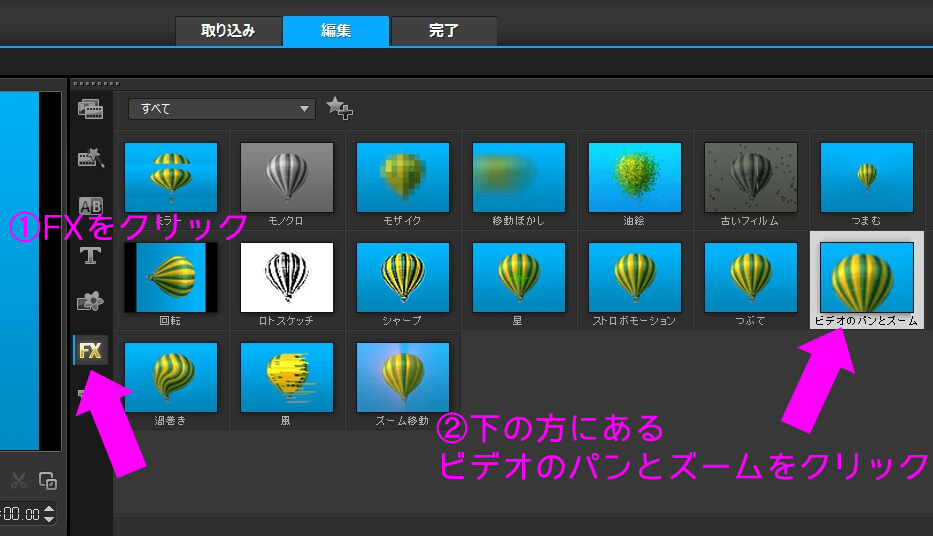Viewport: 933px width, 536px height.
Task: Expand the すべて filter category dropdown
Action: coord(222,109)
